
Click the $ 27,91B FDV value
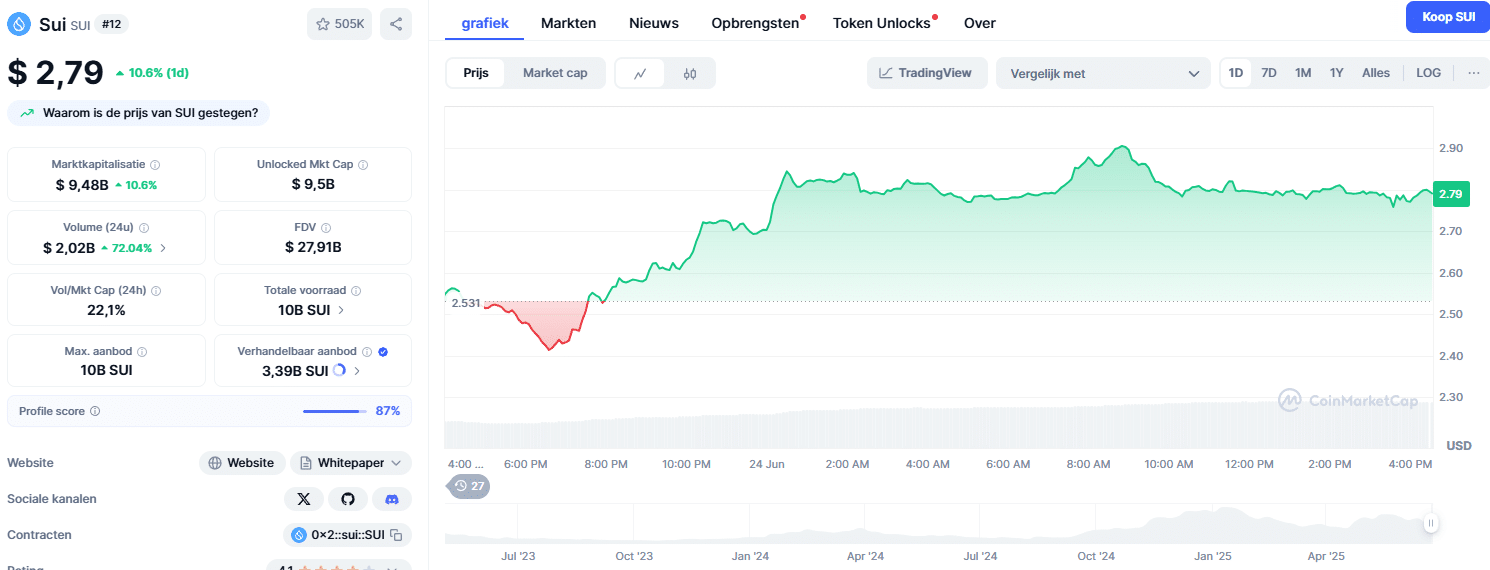(x=313, y=248)
